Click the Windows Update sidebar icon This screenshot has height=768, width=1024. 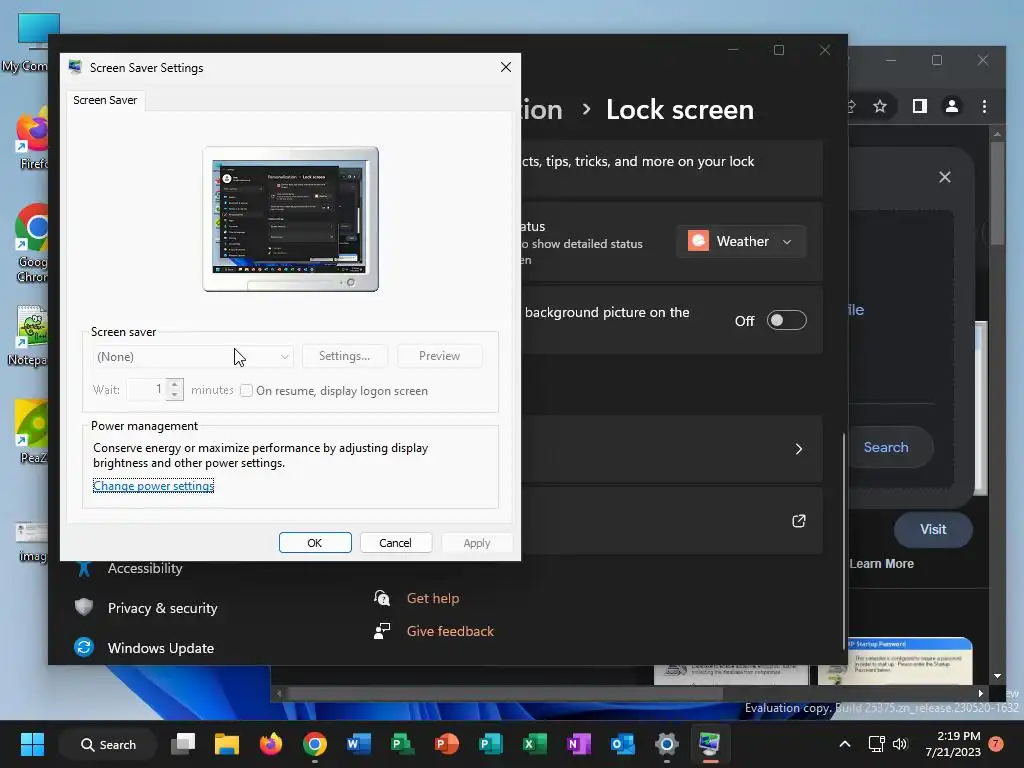pos(84,647)
